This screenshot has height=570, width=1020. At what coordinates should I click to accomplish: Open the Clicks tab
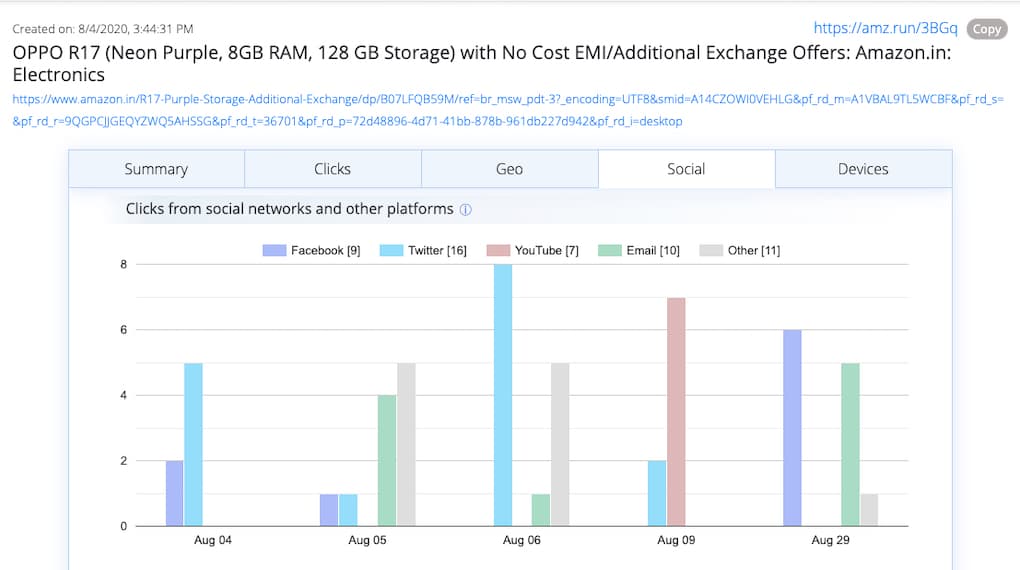click(x=332, y=169)
